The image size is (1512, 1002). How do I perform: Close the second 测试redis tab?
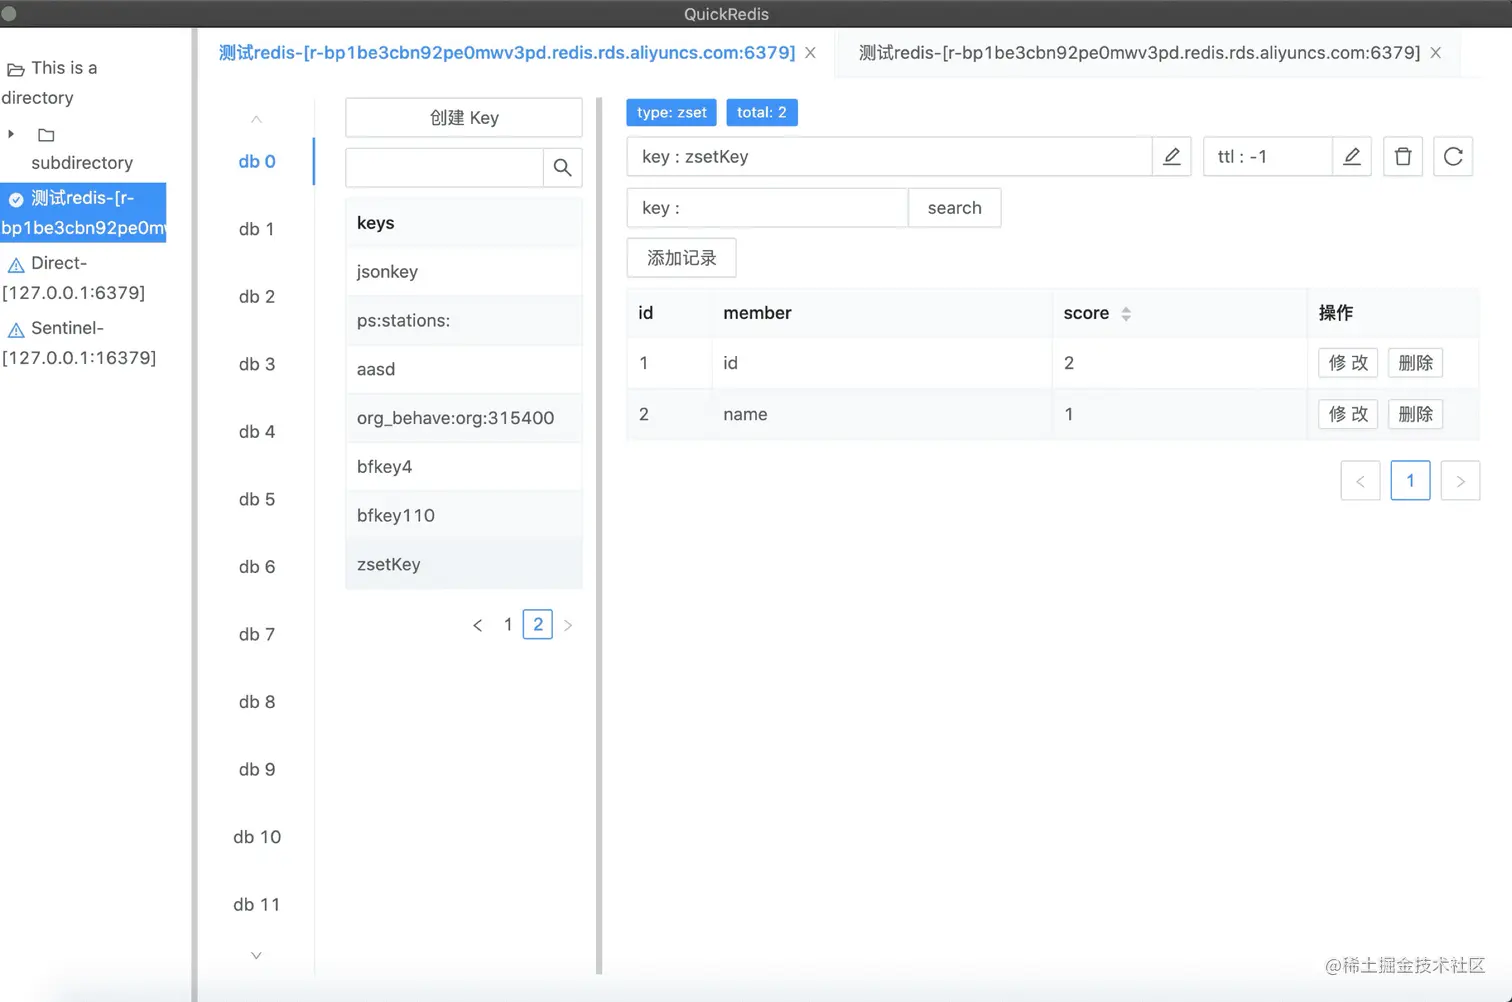[1435, 53]
